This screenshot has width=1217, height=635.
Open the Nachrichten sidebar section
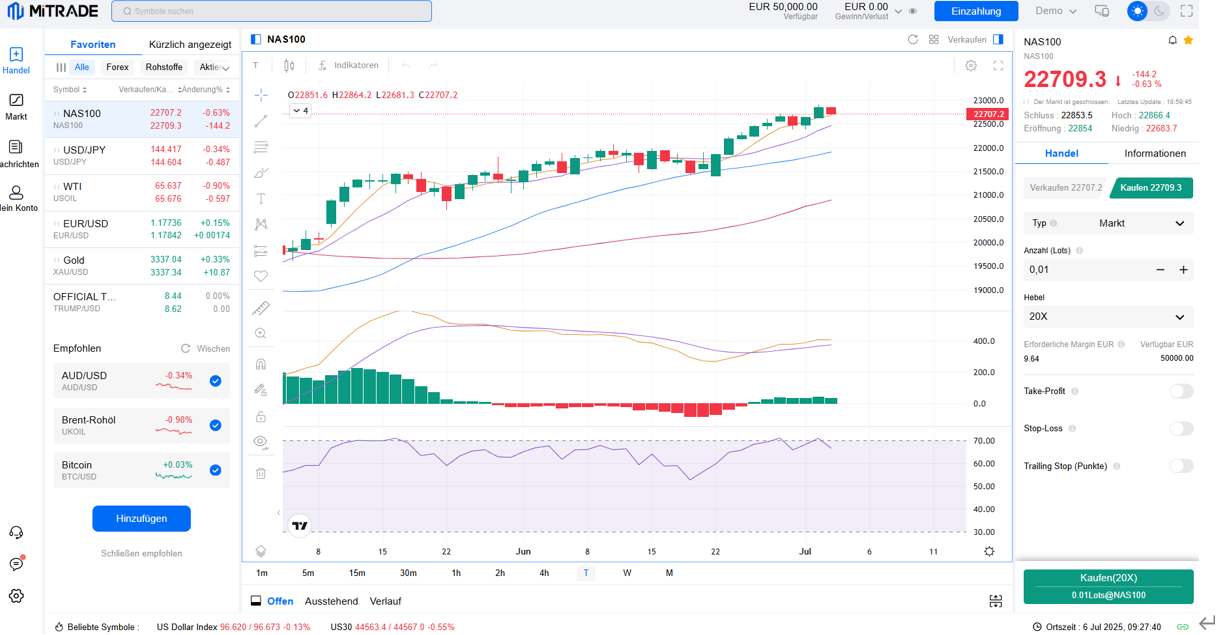click(x=16, y=153)
